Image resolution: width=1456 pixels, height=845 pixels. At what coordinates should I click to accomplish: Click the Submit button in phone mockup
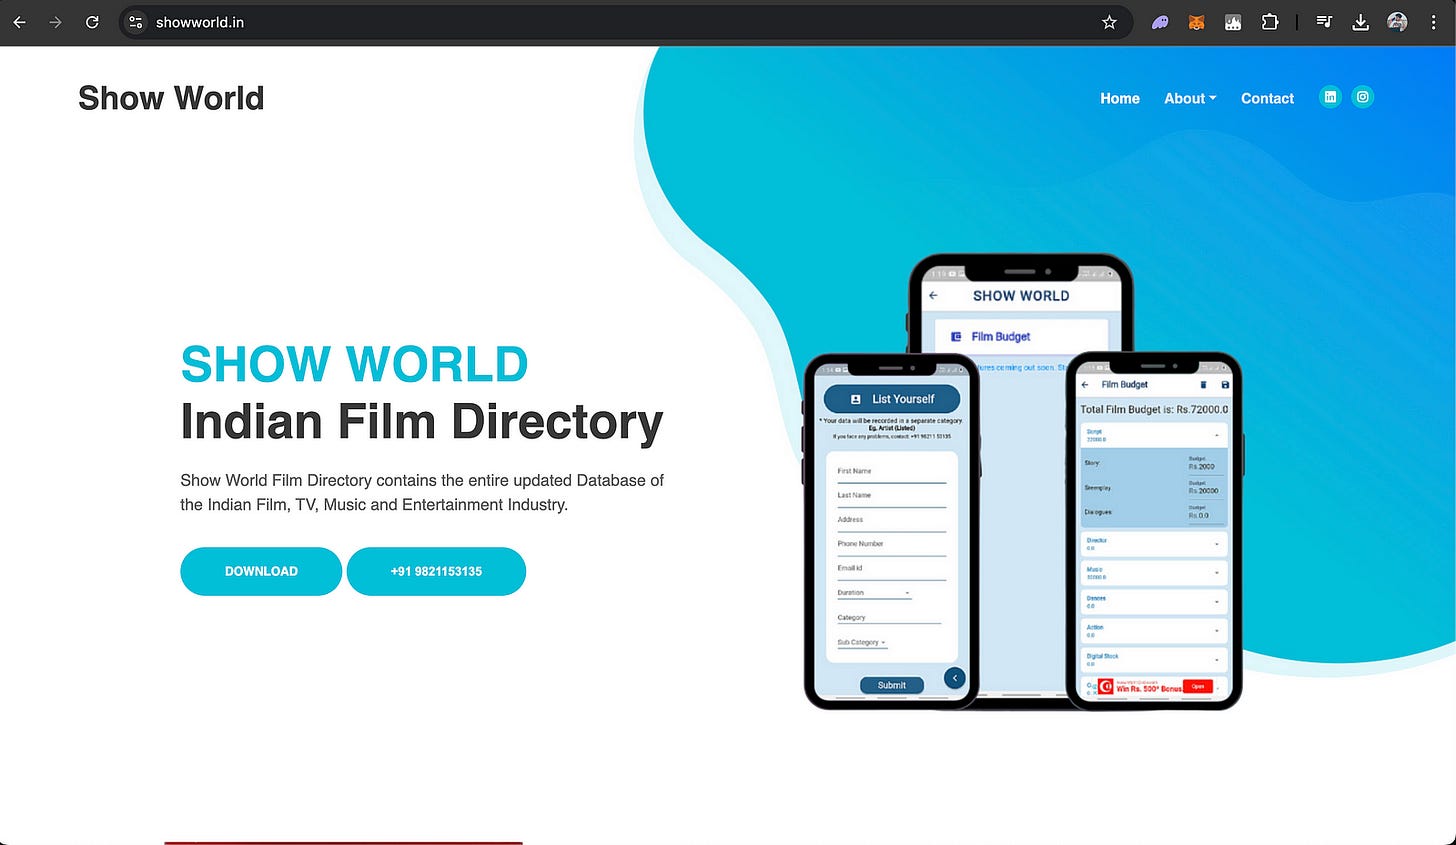891,685
